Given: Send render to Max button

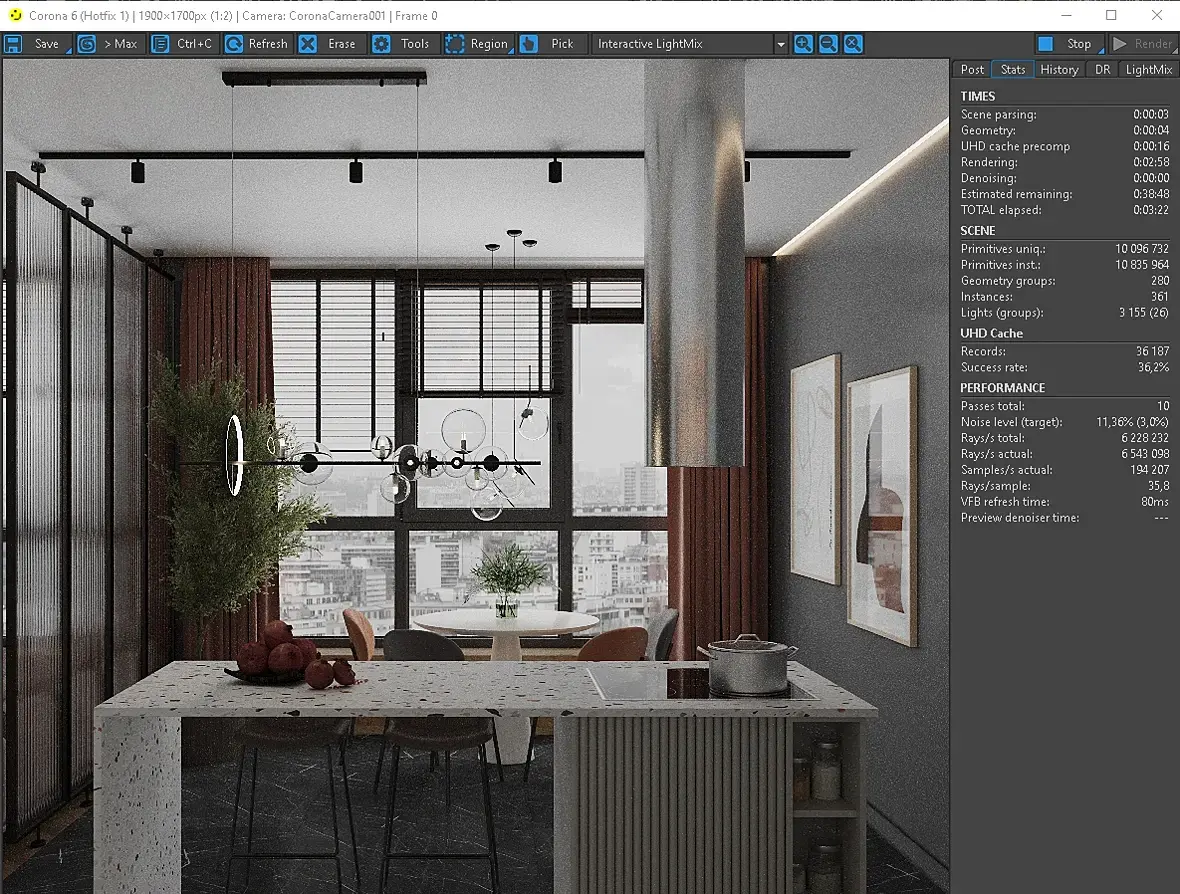Looking at the screenshot, I should coord(120,44).
